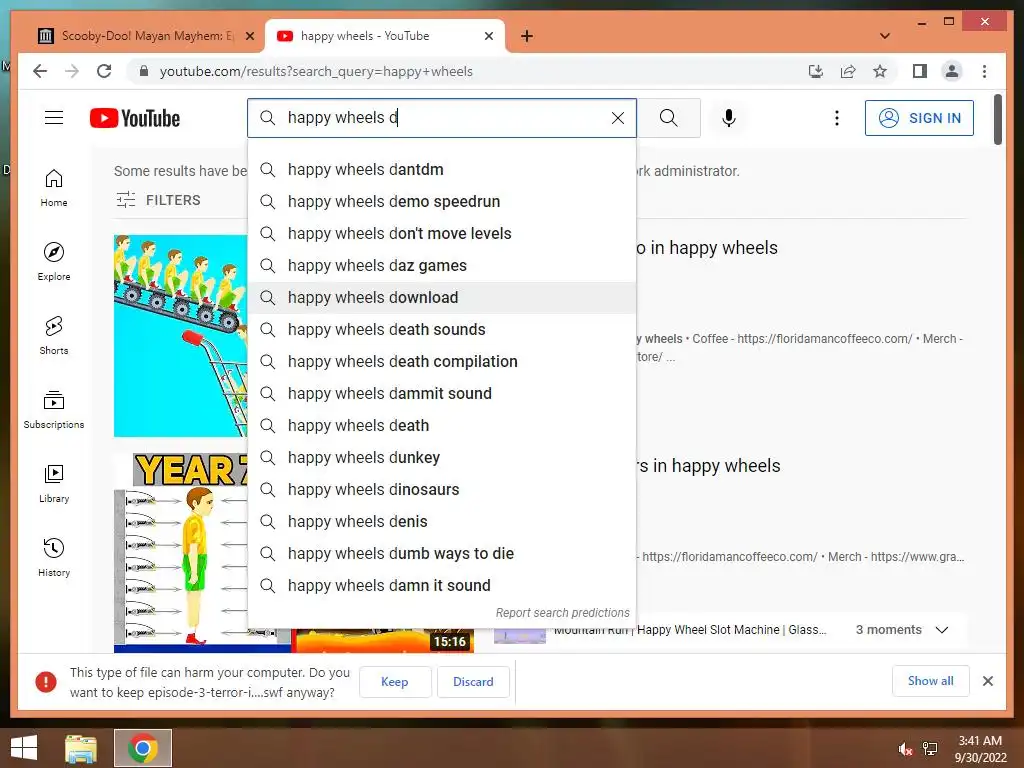Go back with the browser back arrow
Viewport: 1024px width, 768px height.
(40, 71)
